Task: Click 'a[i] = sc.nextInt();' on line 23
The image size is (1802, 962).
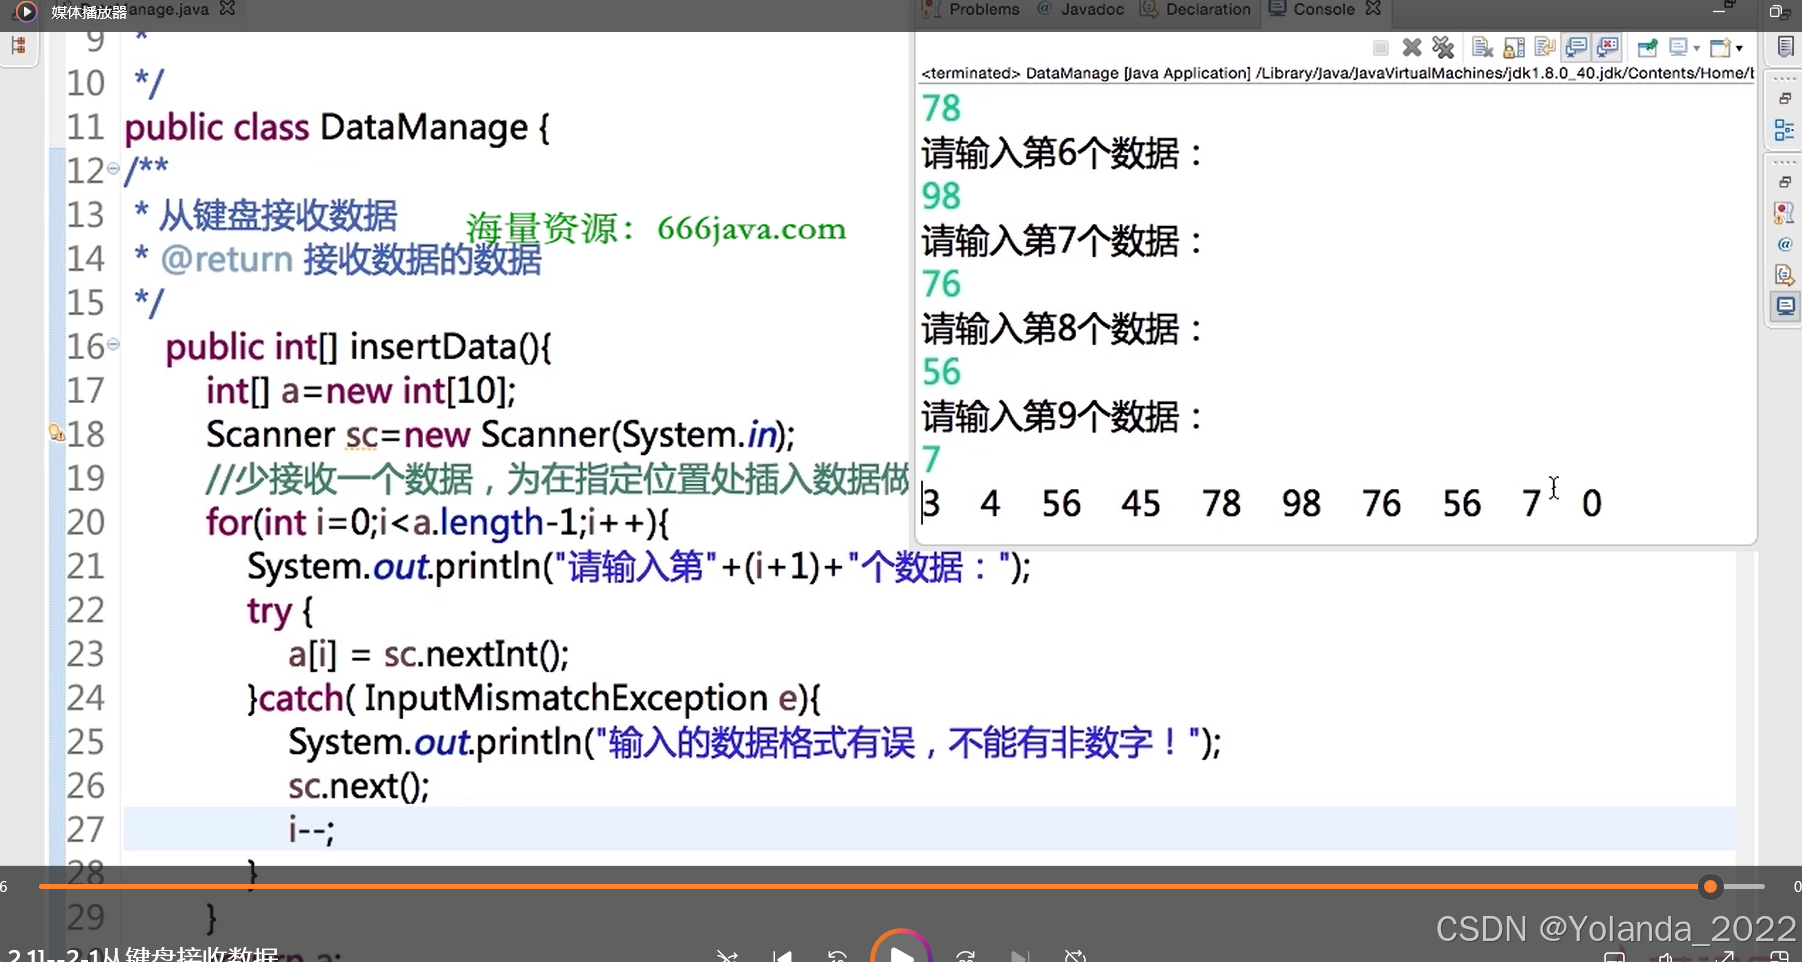Action: click(428, 654)
